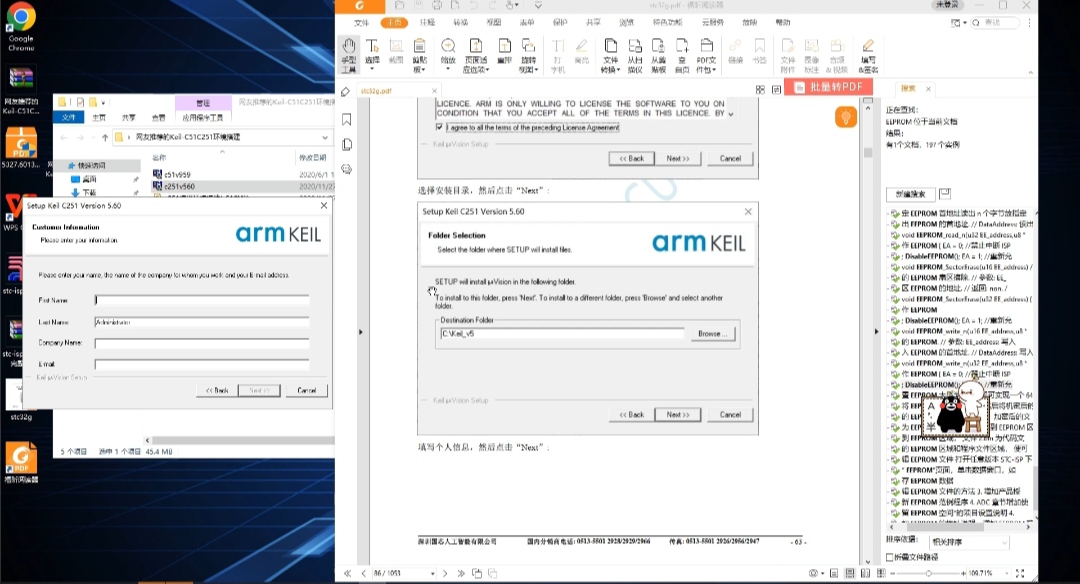Click the Blank Page tool
This screenshot has height=584, width=1080.
pyautogui.click(x=682, y=54)
